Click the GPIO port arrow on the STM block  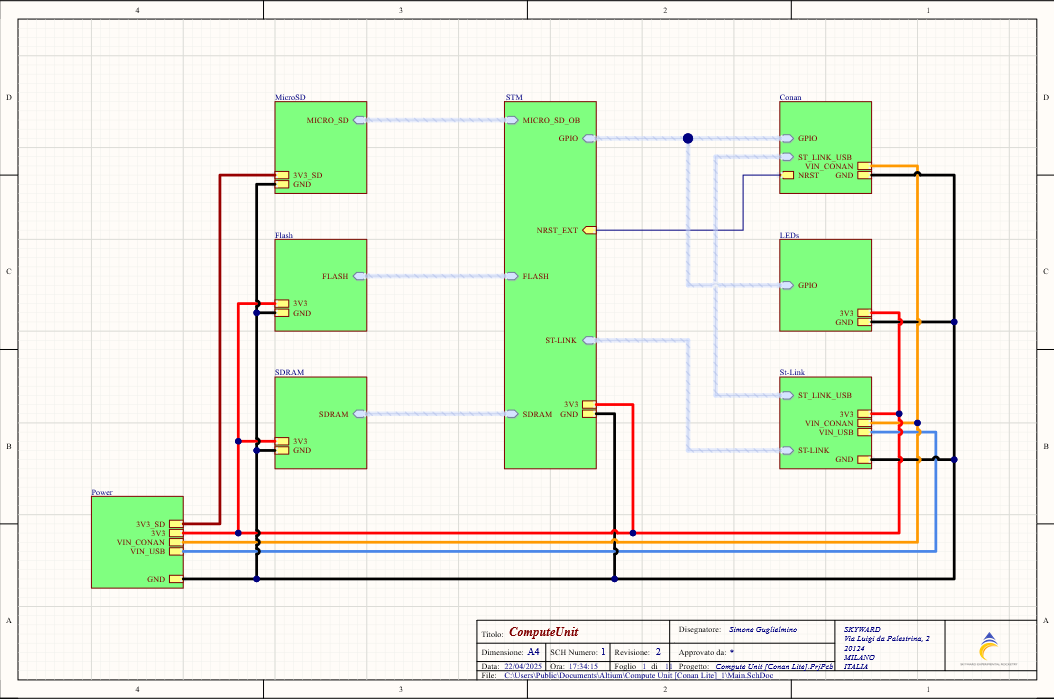(590, 138)
